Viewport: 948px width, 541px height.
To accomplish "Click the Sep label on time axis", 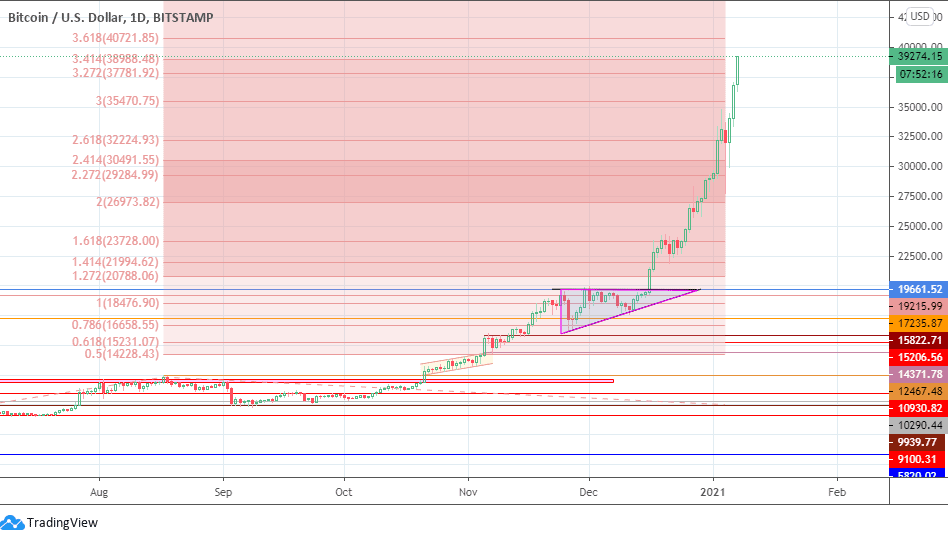I will 223,492.
